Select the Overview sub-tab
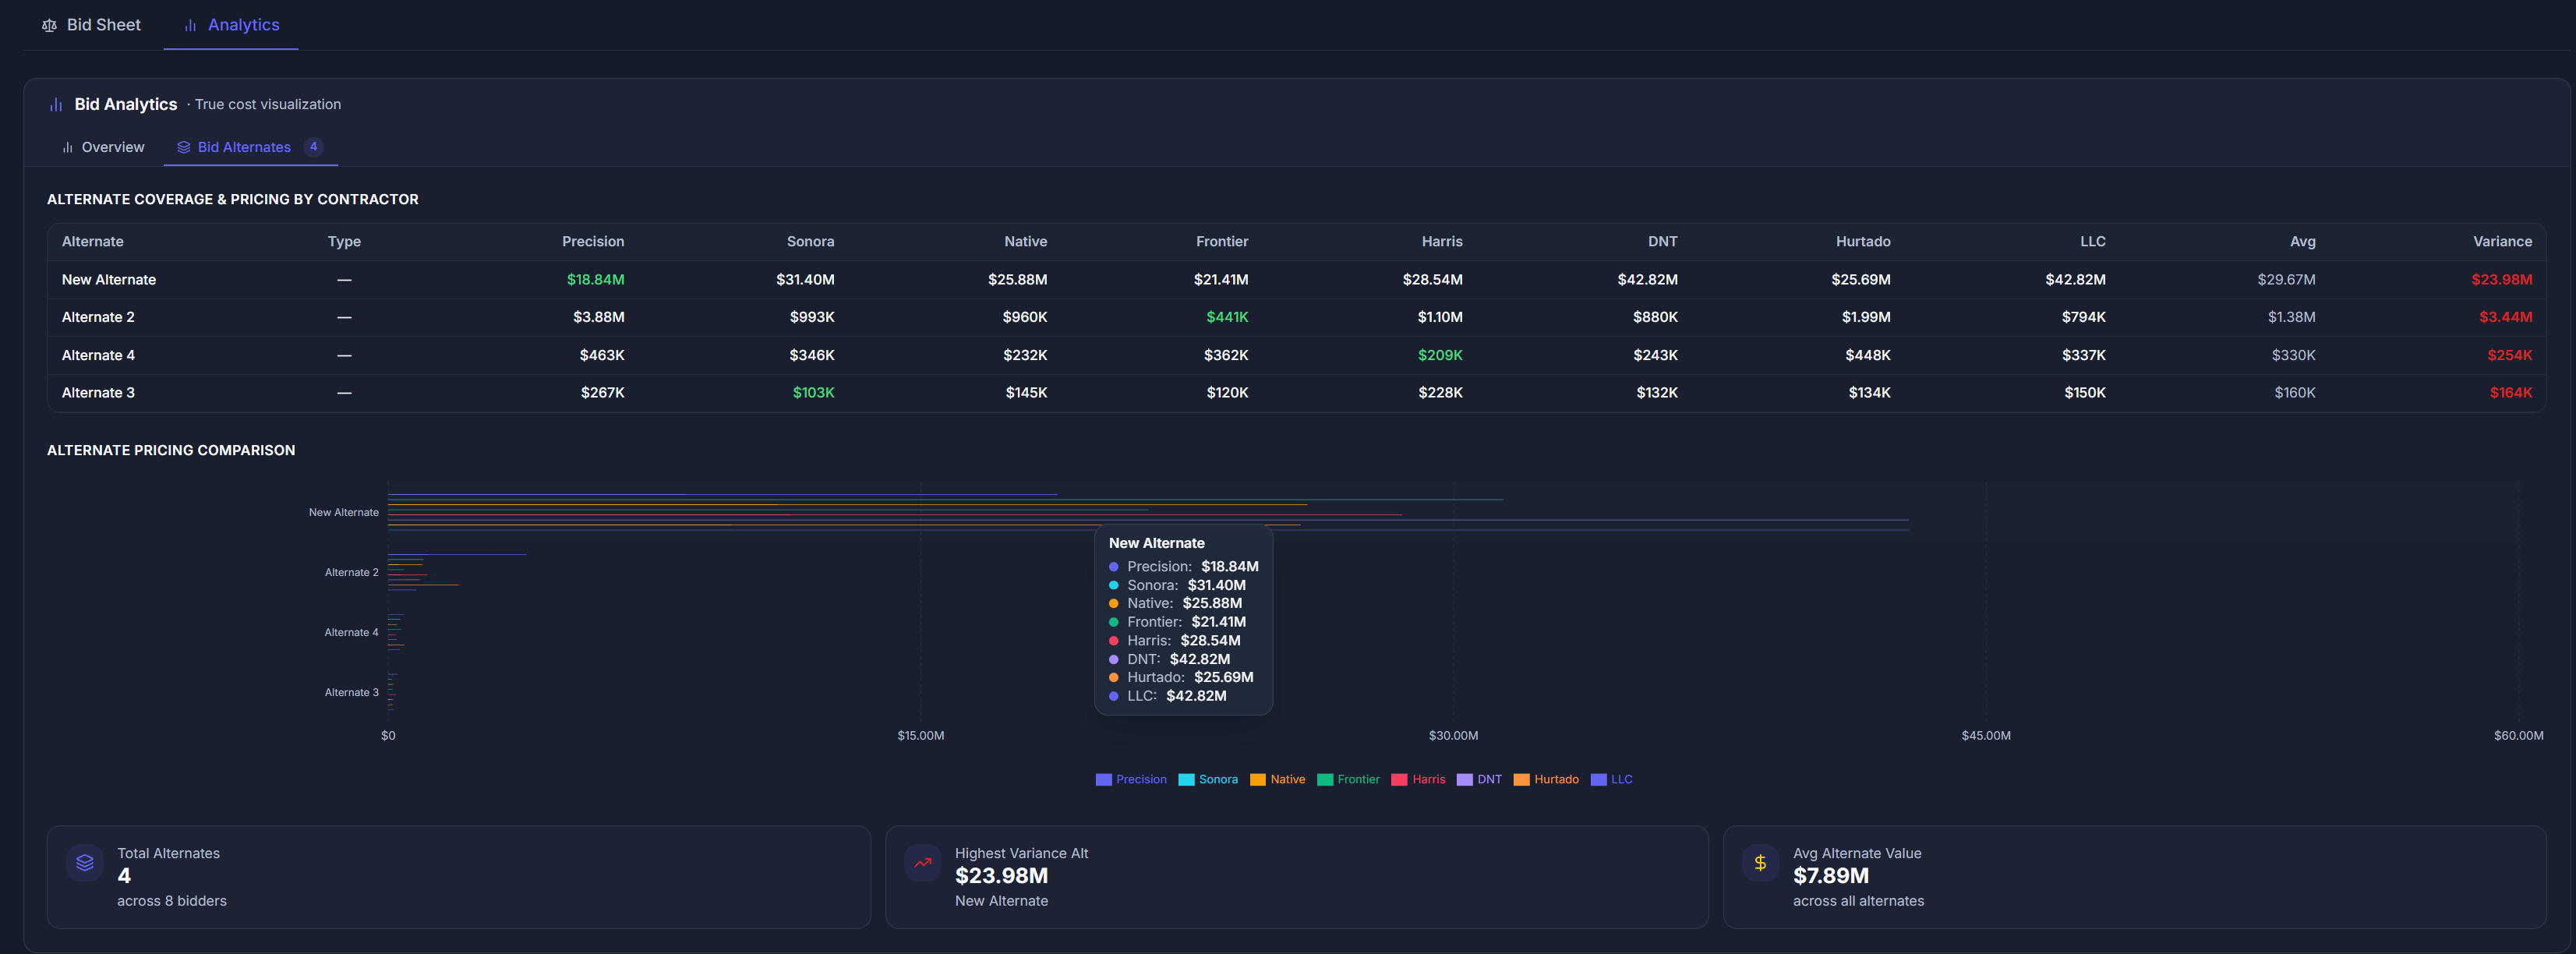 click(103, 147)
